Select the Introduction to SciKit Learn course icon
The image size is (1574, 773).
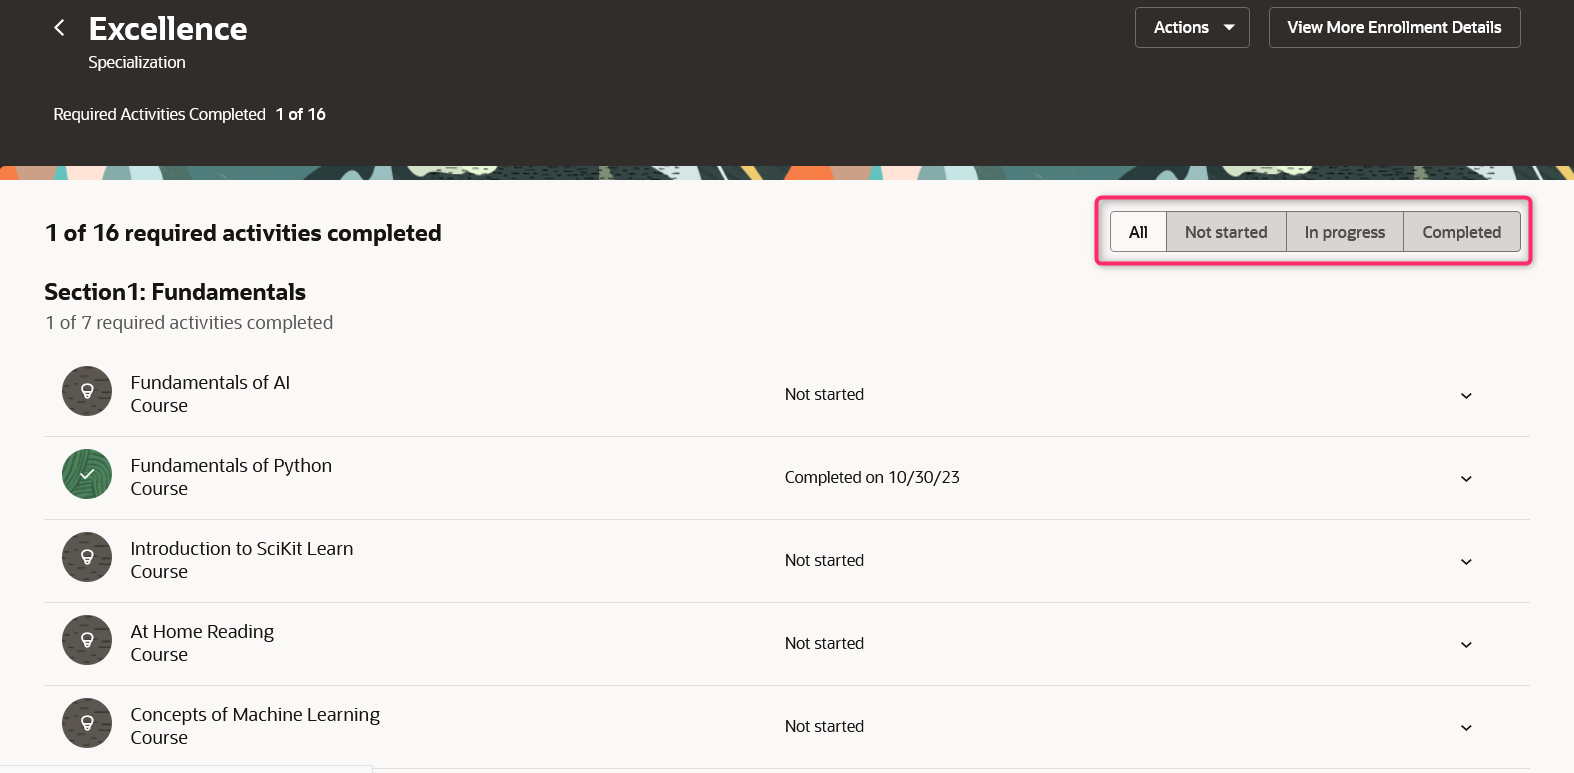point(87,557)
